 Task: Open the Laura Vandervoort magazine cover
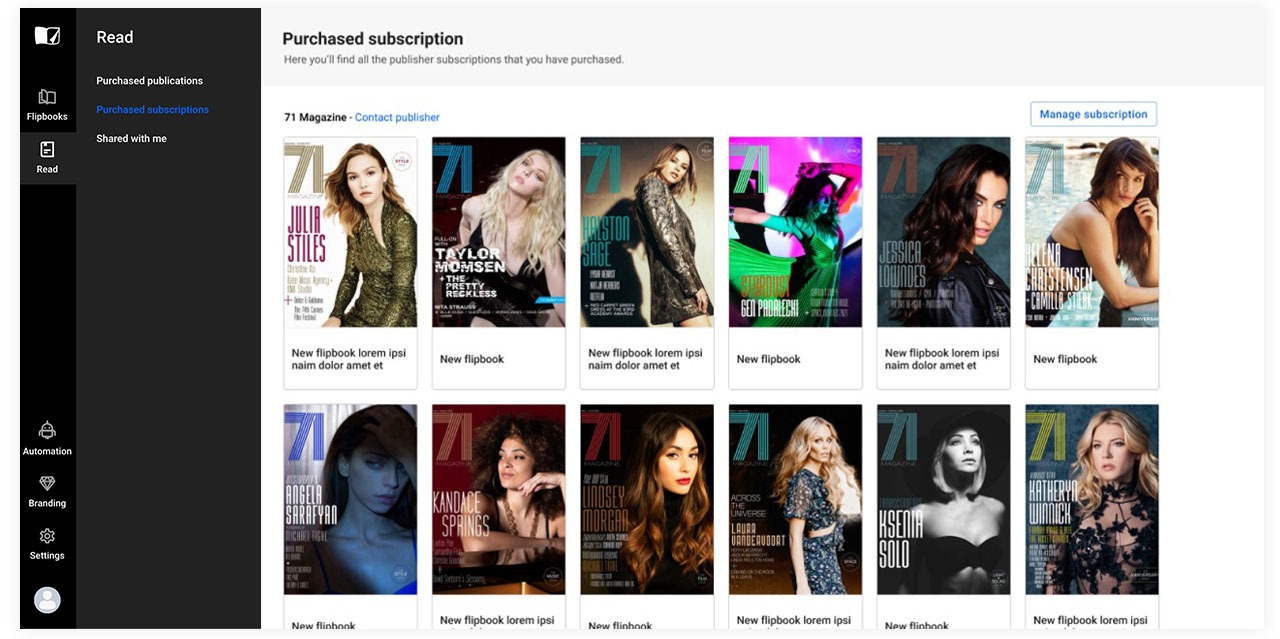[795, 499]
